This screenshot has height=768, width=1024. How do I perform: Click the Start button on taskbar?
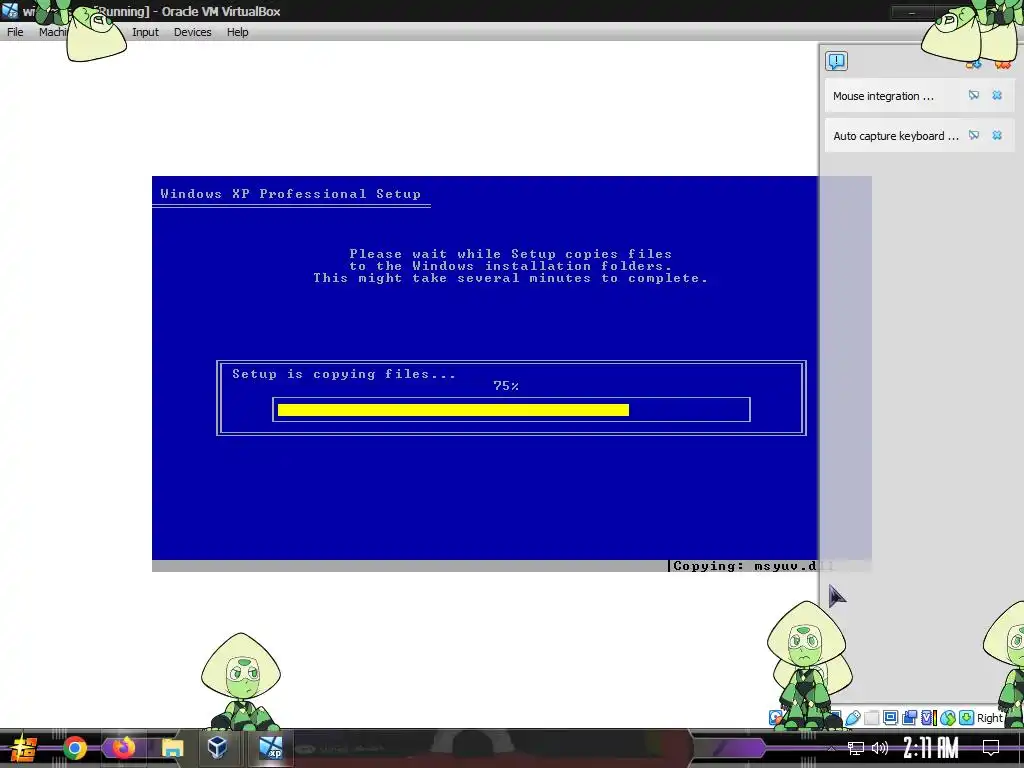(x=23, y=748)
